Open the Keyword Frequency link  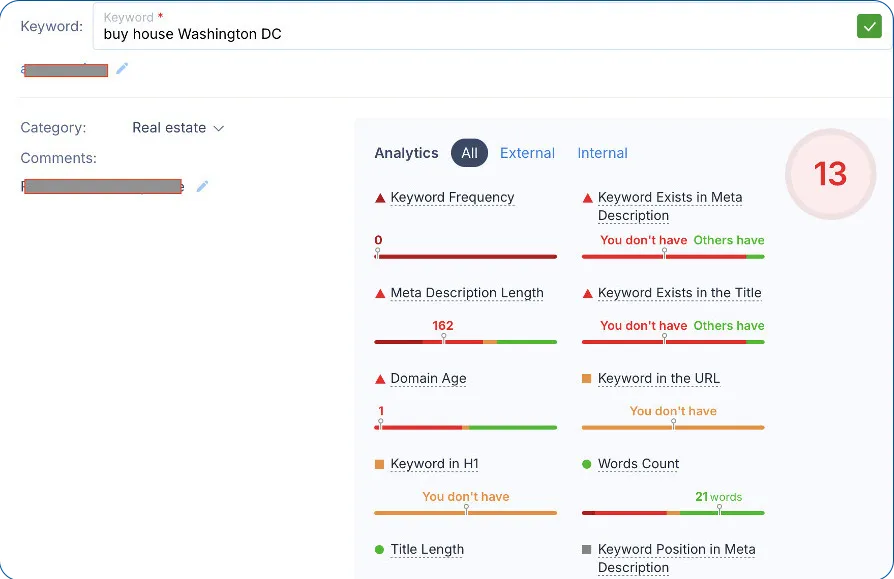coord(450,197)
